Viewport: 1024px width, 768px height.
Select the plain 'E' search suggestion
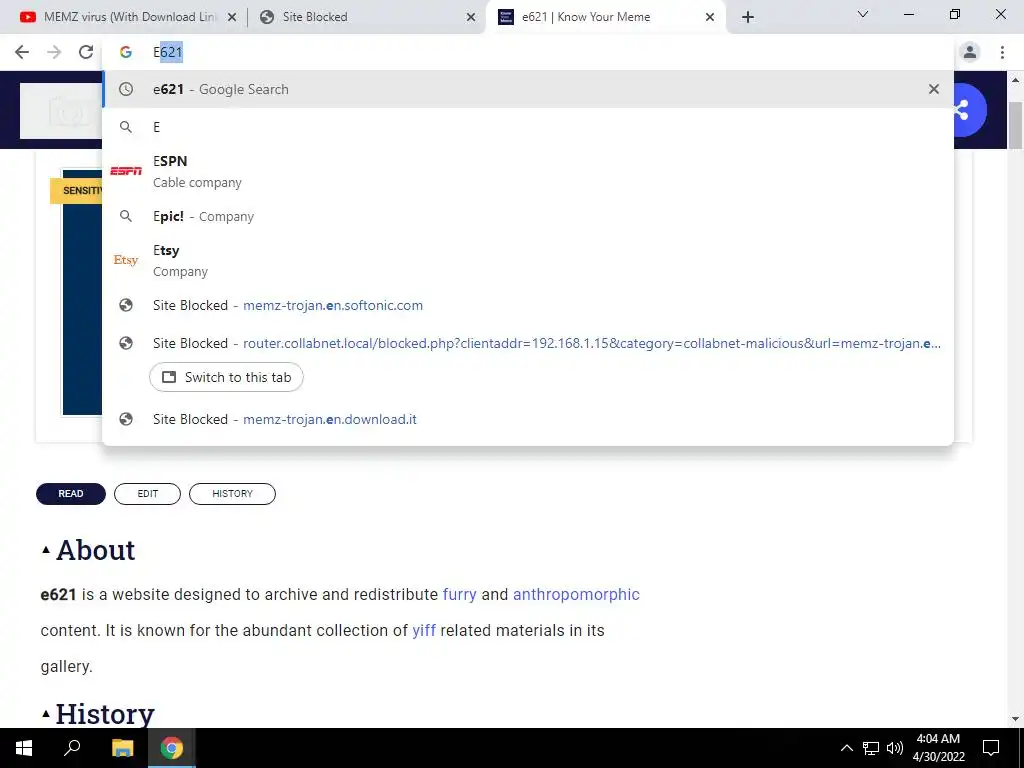[x=528, y=127]
